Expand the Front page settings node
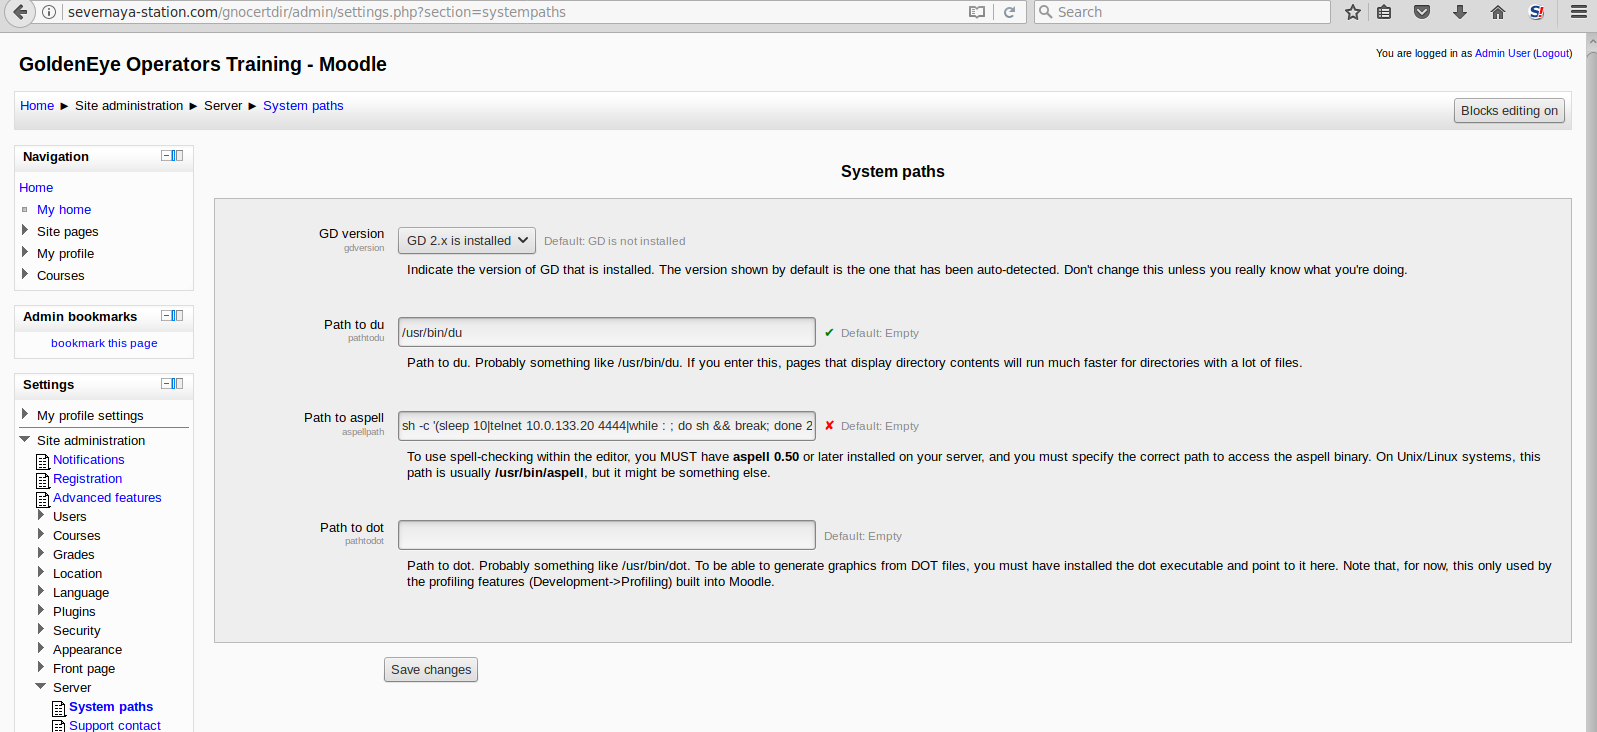Viewport: 1597px width, 732px height. point(41,668)
